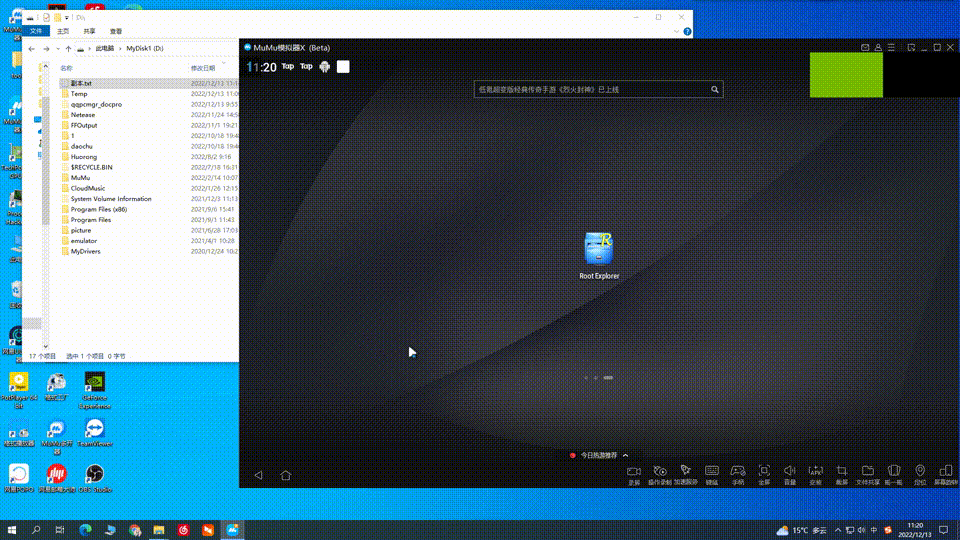Open the weather widget showing 15°C

802,530
